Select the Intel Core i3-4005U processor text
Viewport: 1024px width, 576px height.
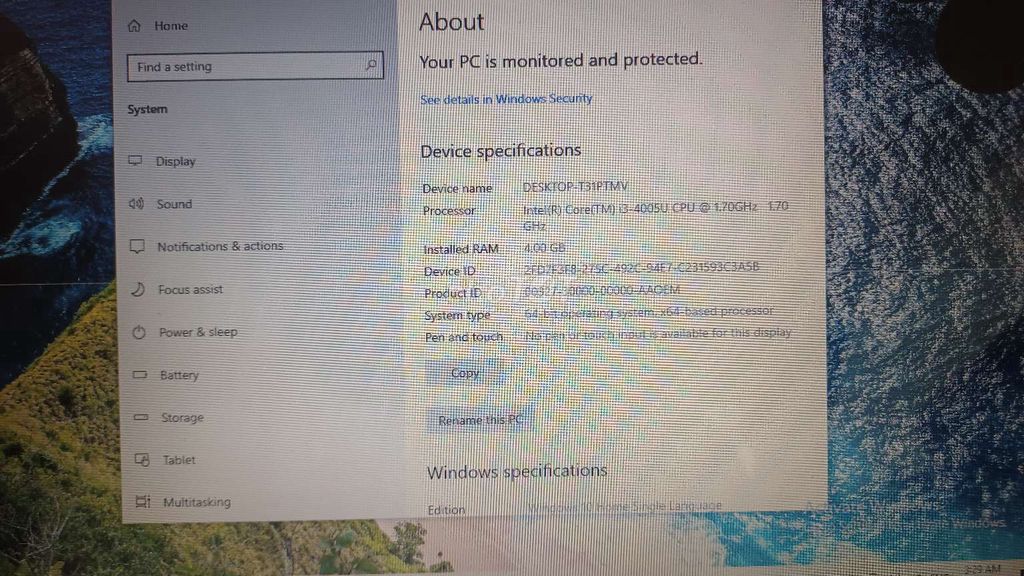pyautogui.click(x=656, y=216)
